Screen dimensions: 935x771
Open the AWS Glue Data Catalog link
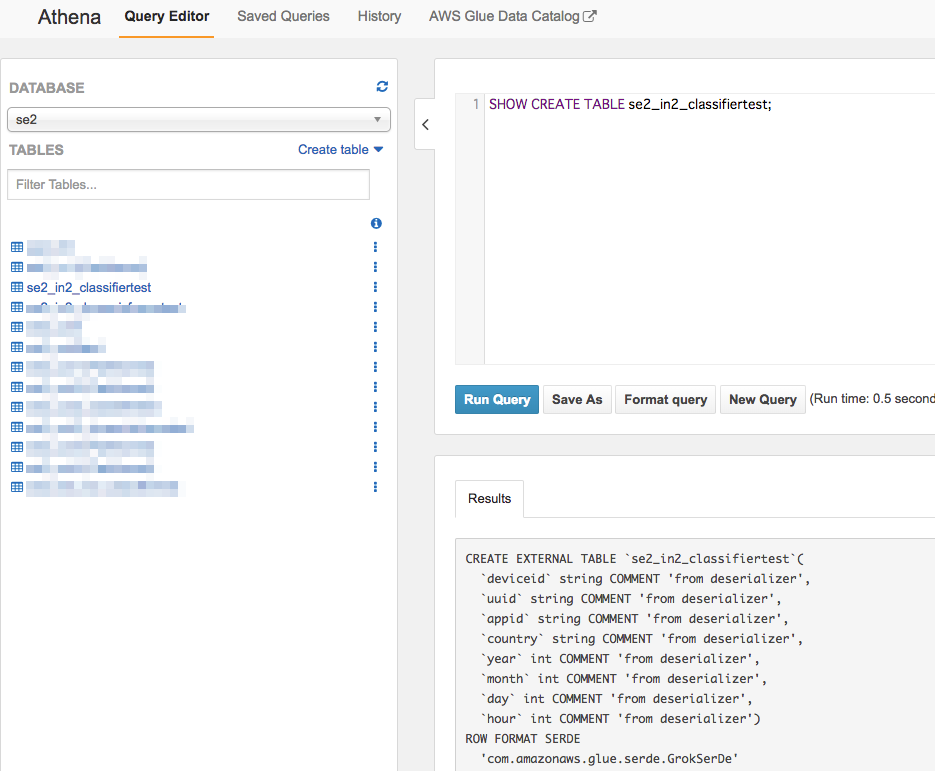coord(512,17)
